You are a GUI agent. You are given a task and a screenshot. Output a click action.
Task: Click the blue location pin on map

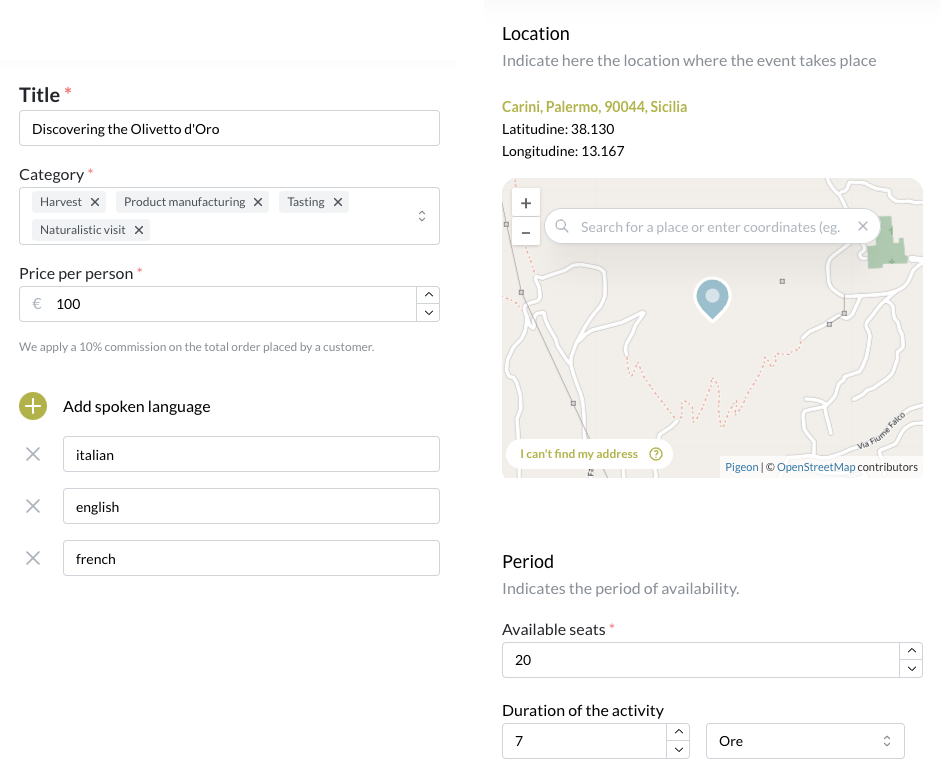[712, 298]
